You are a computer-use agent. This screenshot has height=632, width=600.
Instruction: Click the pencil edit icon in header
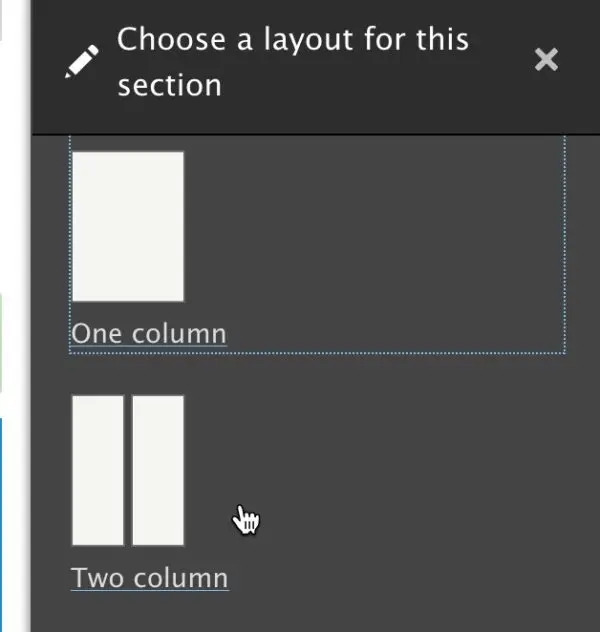click(x=85, y=62)
